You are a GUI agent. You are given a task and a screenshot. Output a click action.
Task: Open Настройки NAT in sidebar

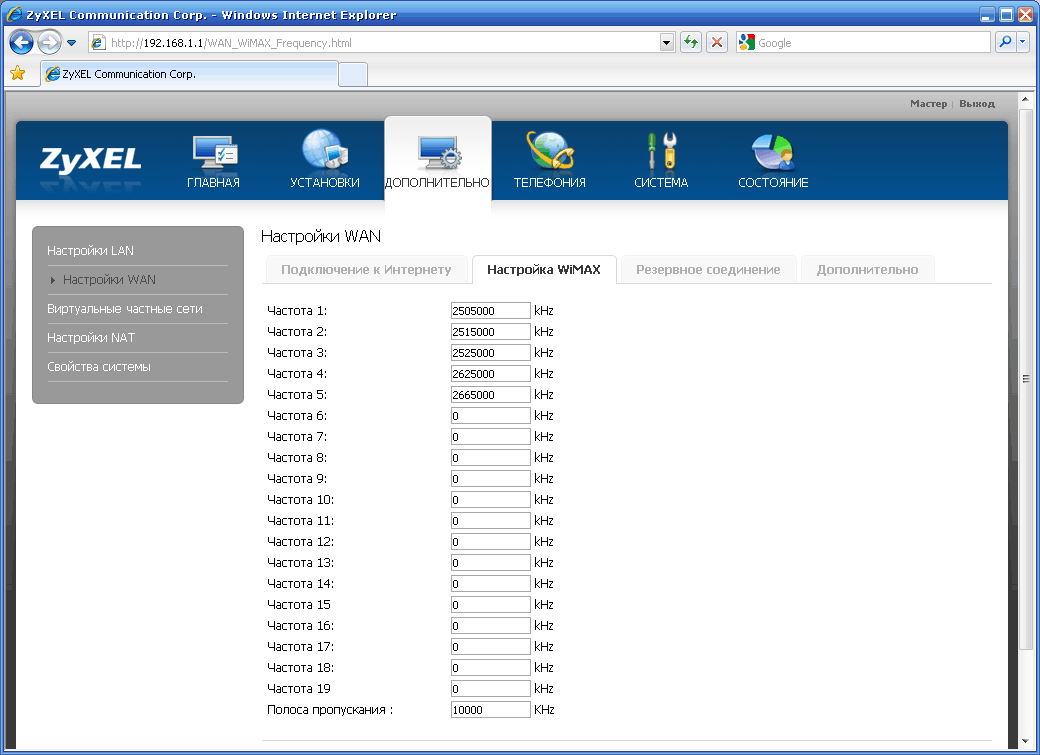tap(91, 338)
